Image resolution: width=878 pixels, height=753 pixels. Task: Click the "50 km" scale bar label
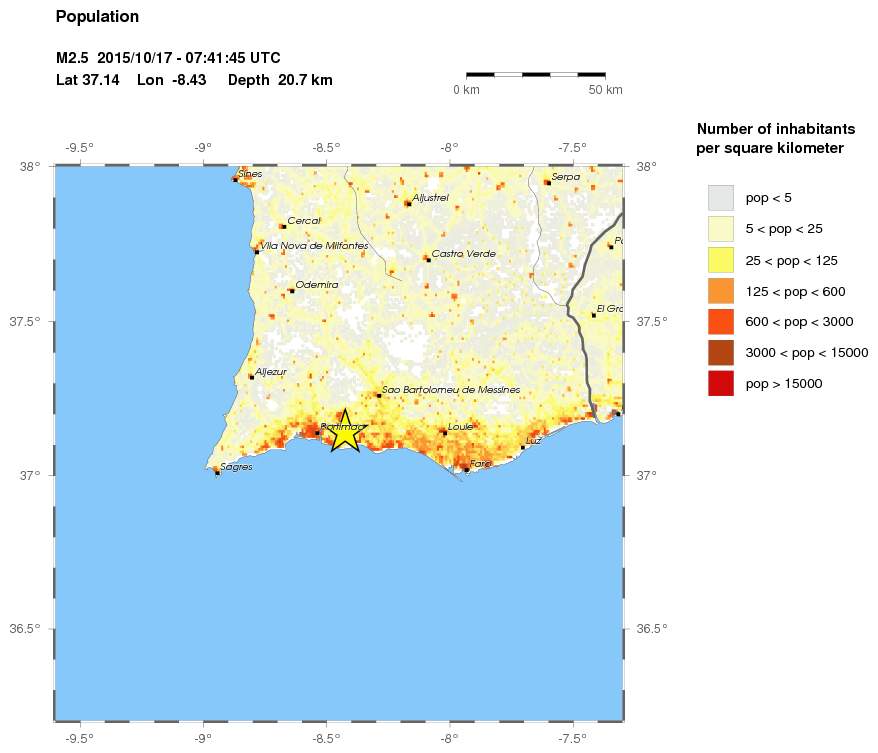[x=605, y=90]
